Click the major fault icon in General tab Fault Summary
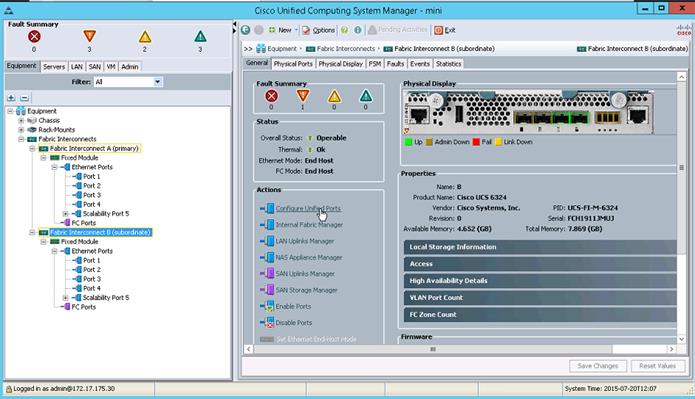This screenshot has height=399, width=695. click(x=303, y=96)
